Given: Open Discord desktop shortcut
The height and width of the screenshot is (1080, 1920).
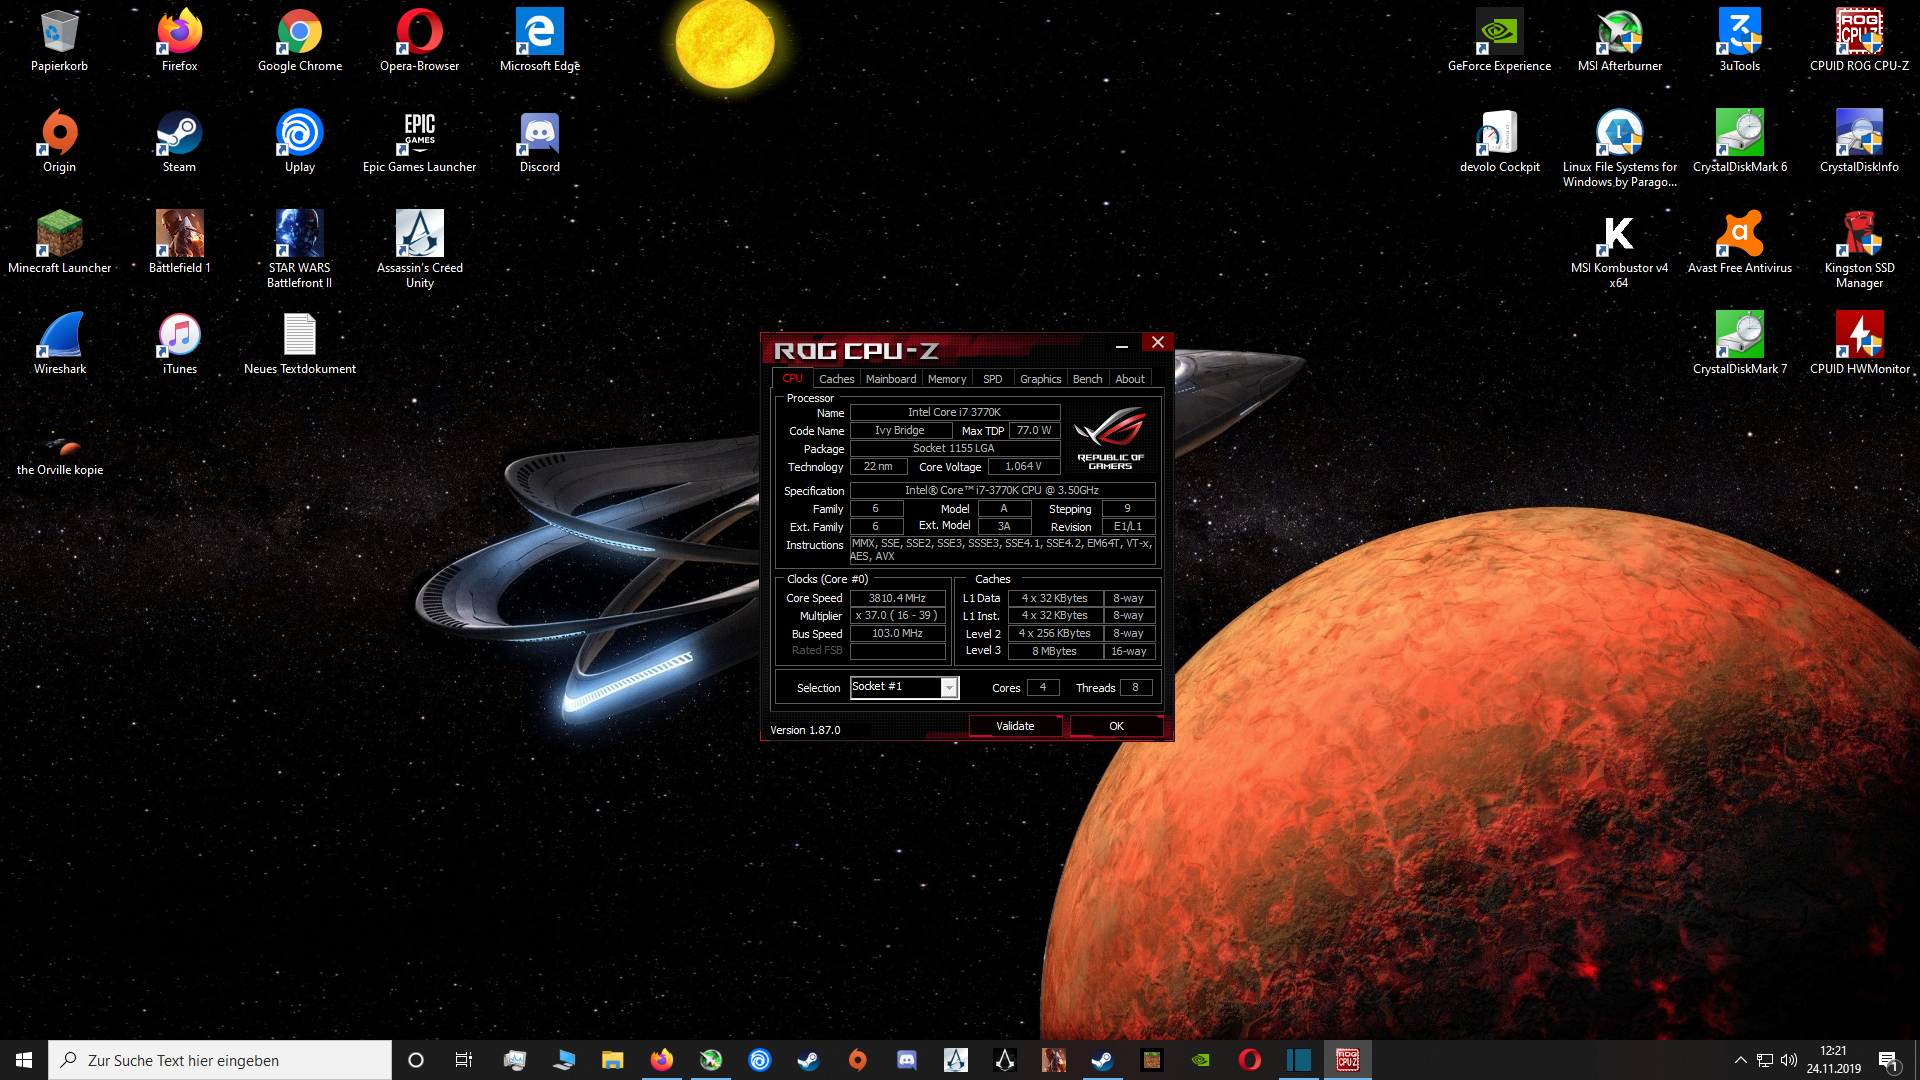Looking at the screenshot, I should point(539,142).
